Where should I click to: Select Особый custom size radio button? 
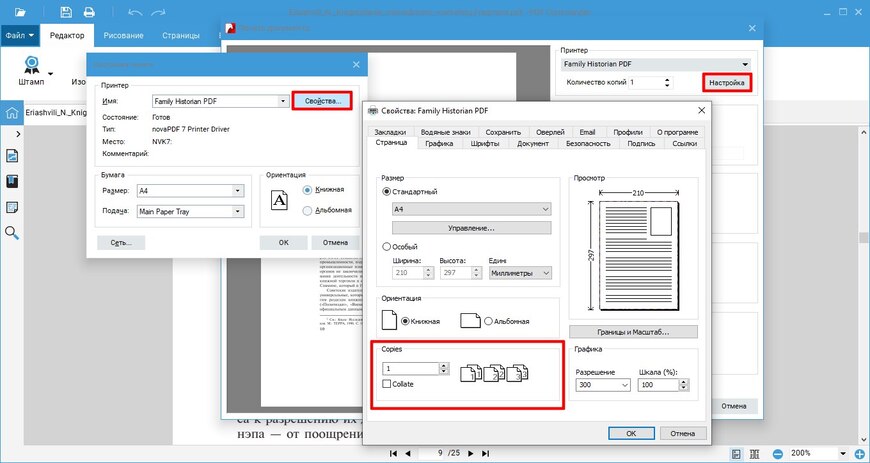(x=386, y=246)
